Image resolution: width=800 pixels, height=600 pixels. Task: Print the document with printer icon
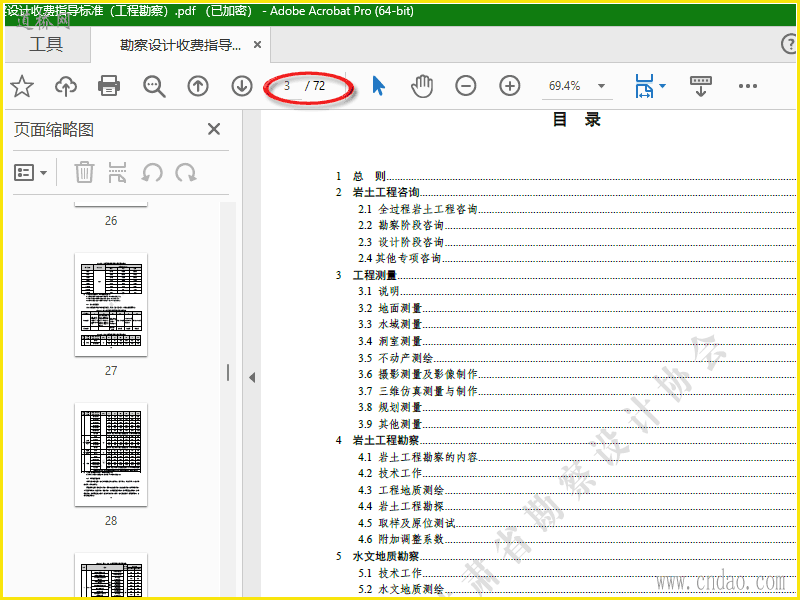point(109,86)
